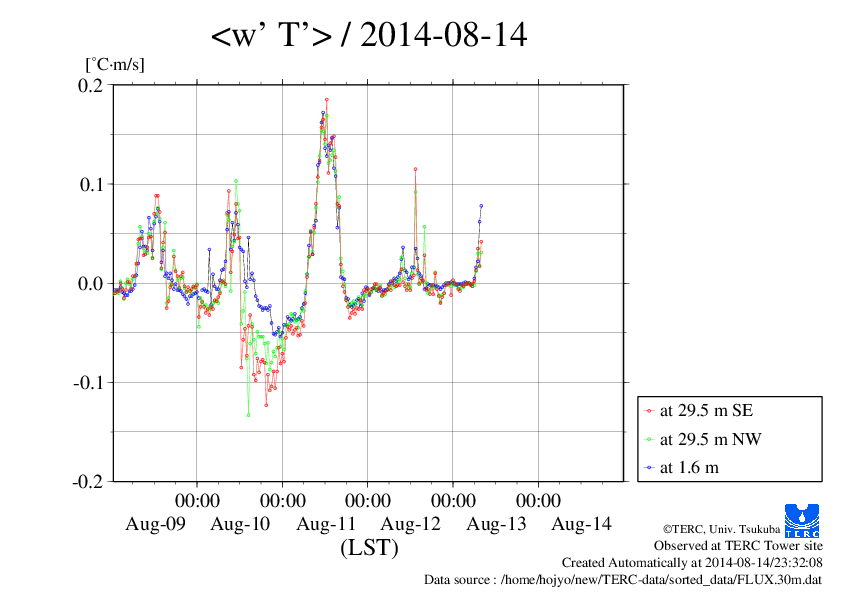
Task: Click the chart title '<w' T'> / 2014-08-14'
Action: click(x=369, y=35)
